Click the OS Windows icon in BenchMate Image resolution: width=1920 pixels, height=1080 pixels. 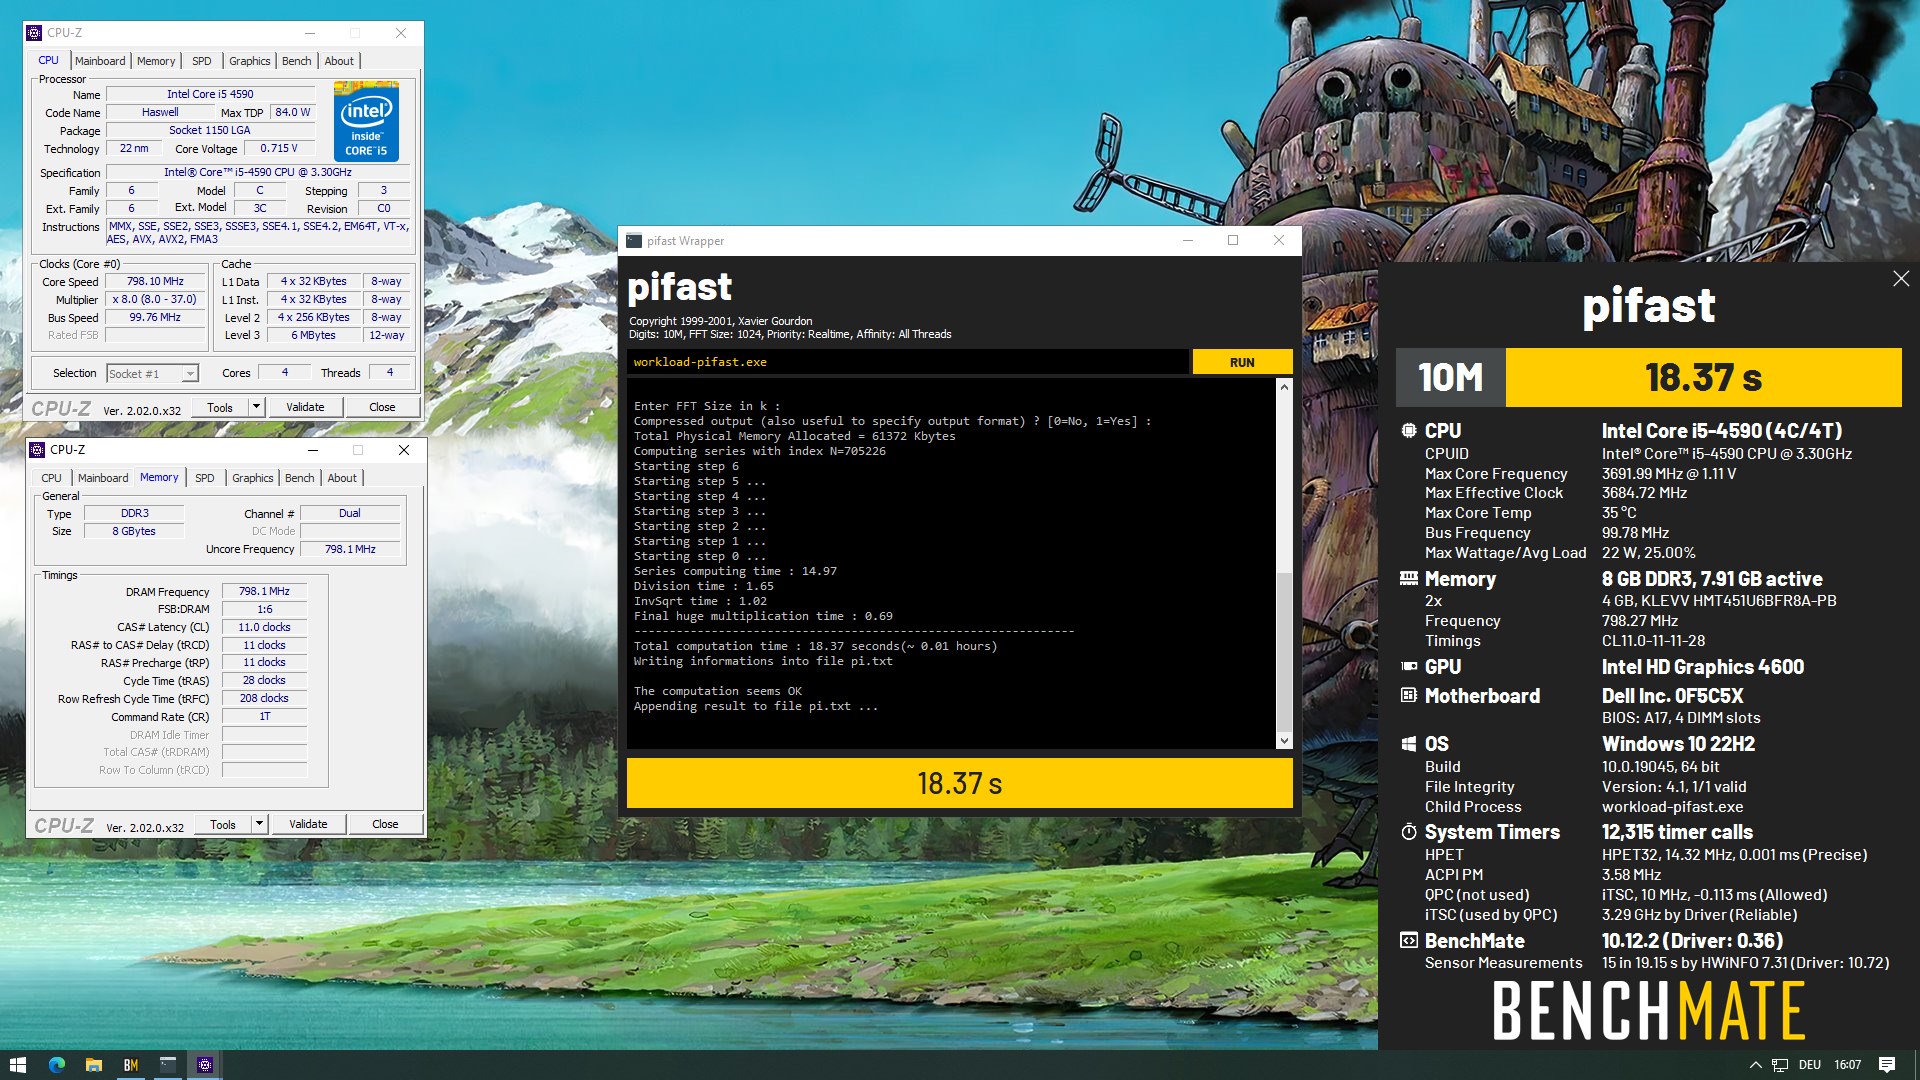1409,744
